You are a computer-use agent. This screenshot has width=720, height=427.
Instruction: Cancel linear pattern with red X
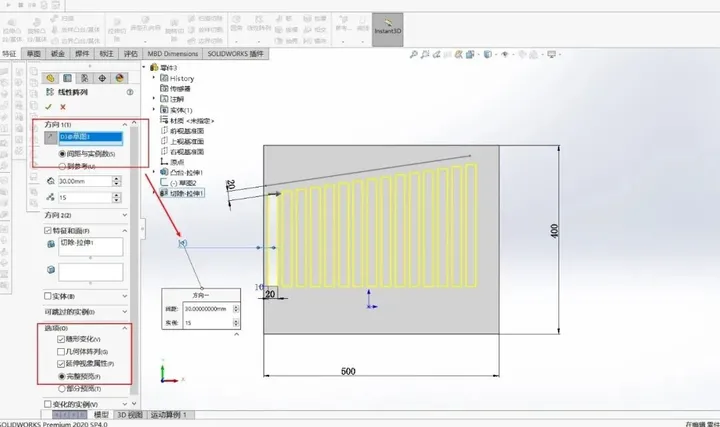coord(63,106)
